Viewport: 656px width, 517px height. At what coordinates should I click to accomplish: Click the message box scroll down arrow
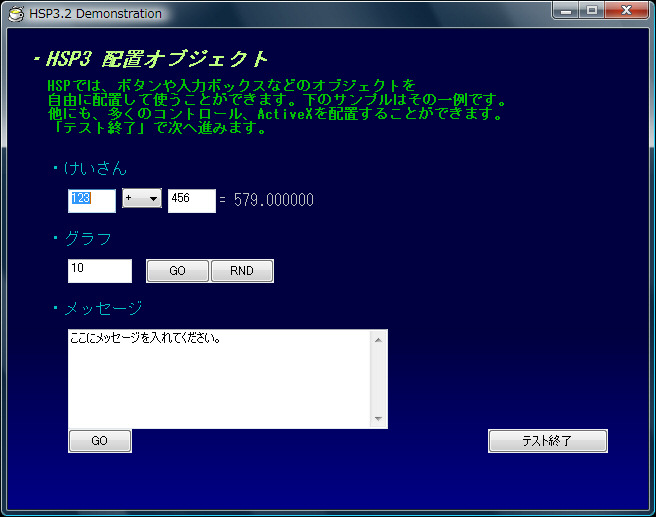(x=379, y=419)
